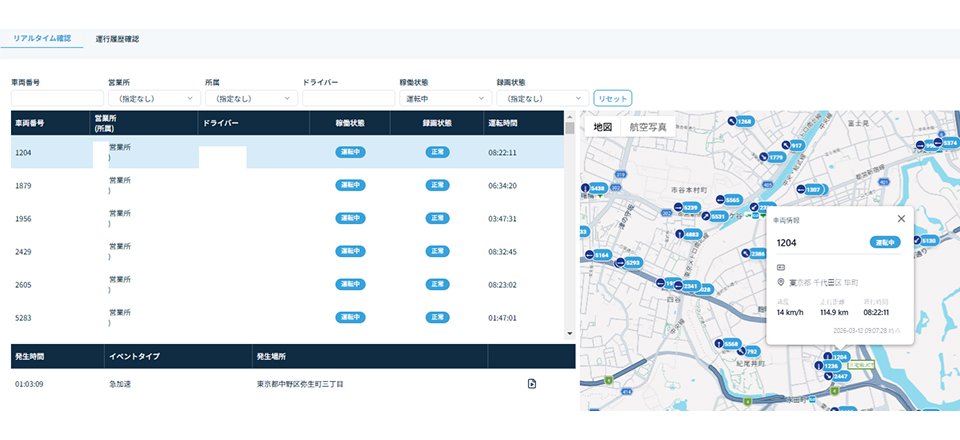Expand the 録画状態 filter dropdown
Viewport: 960px width, 440px height.
click(x=540, y=98)
